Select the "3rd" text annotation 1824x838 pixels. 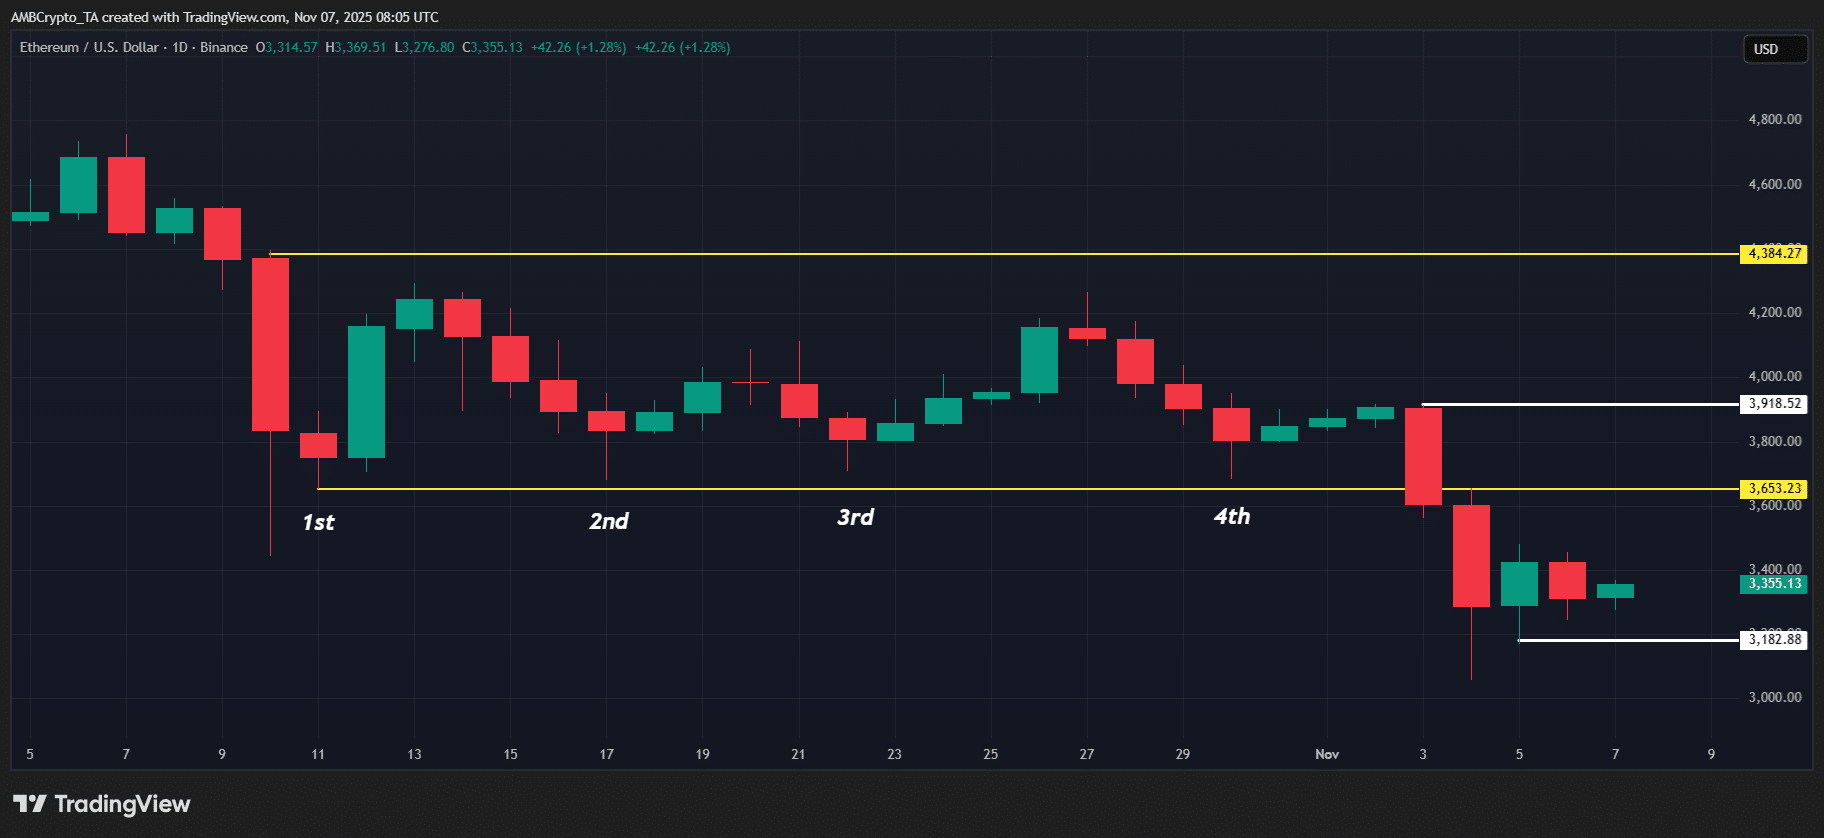coord(855,517)
